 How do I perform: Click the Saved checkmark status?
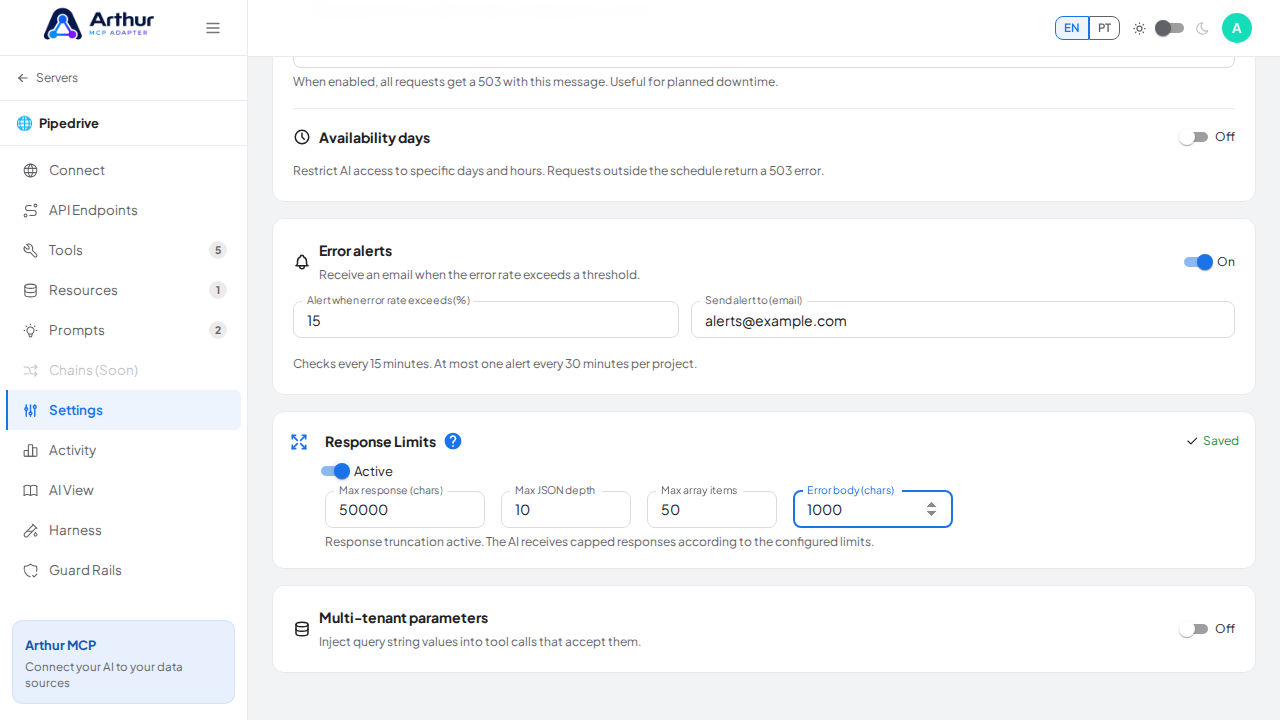(x=1212, y=441)
